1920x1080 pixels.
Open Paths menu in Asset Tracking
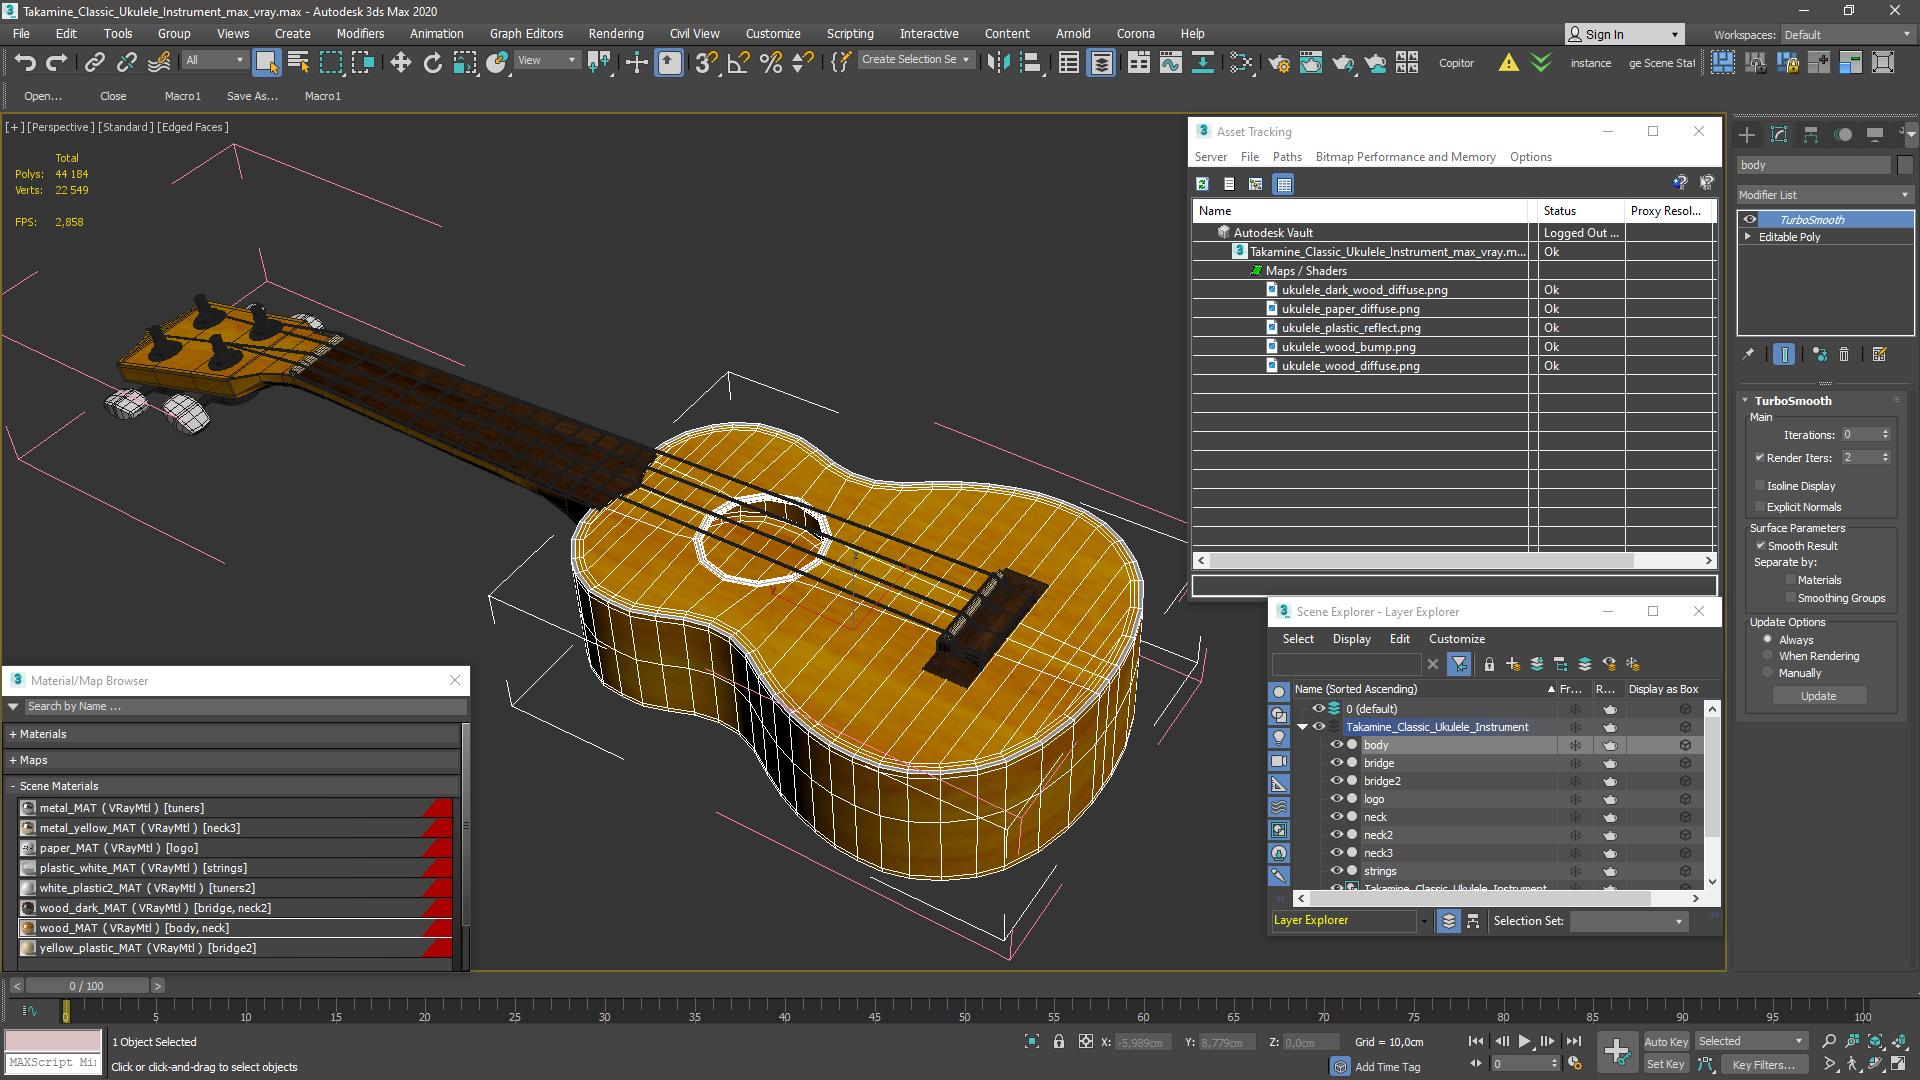pyautogui.click(x=1287, y=157)
